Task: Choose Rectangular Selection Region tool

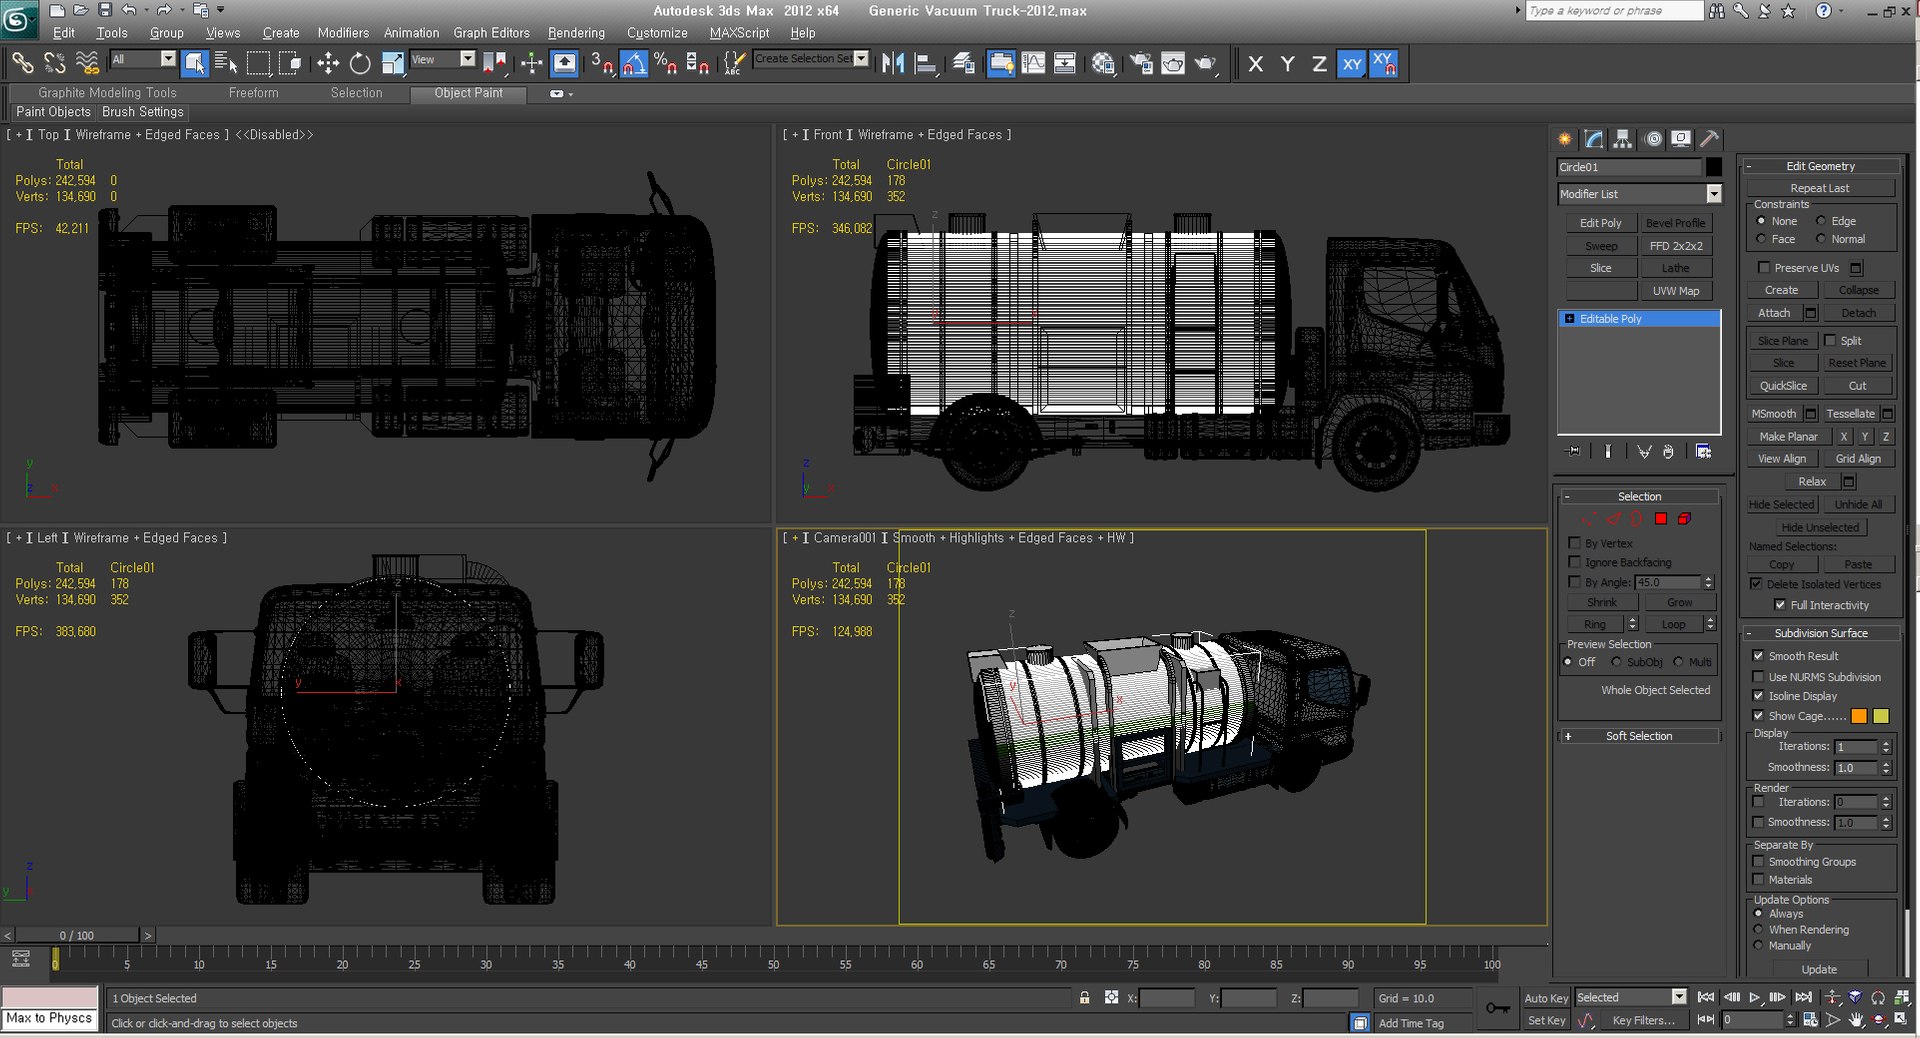Action: click(259, 63)
